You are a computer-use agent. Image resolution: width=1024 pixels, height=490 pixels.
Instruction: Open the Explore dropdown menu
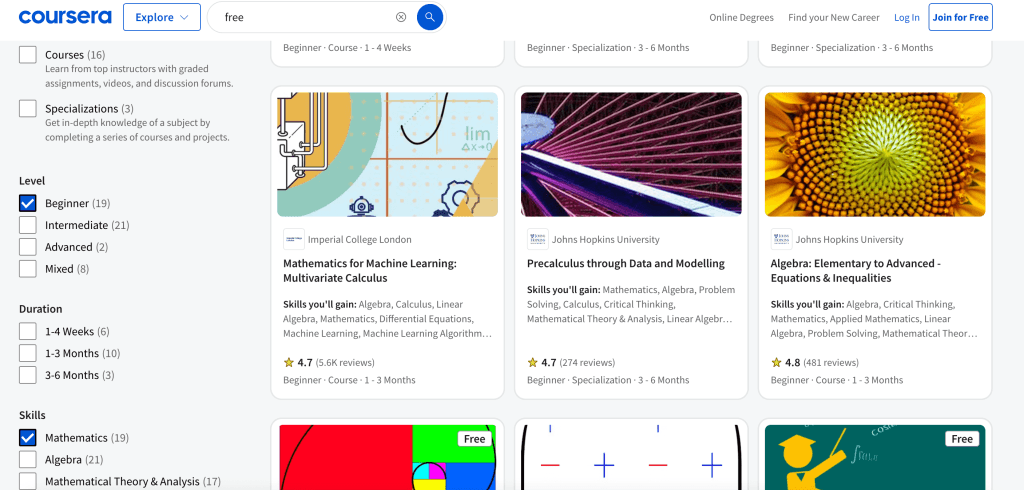(161, 17)
